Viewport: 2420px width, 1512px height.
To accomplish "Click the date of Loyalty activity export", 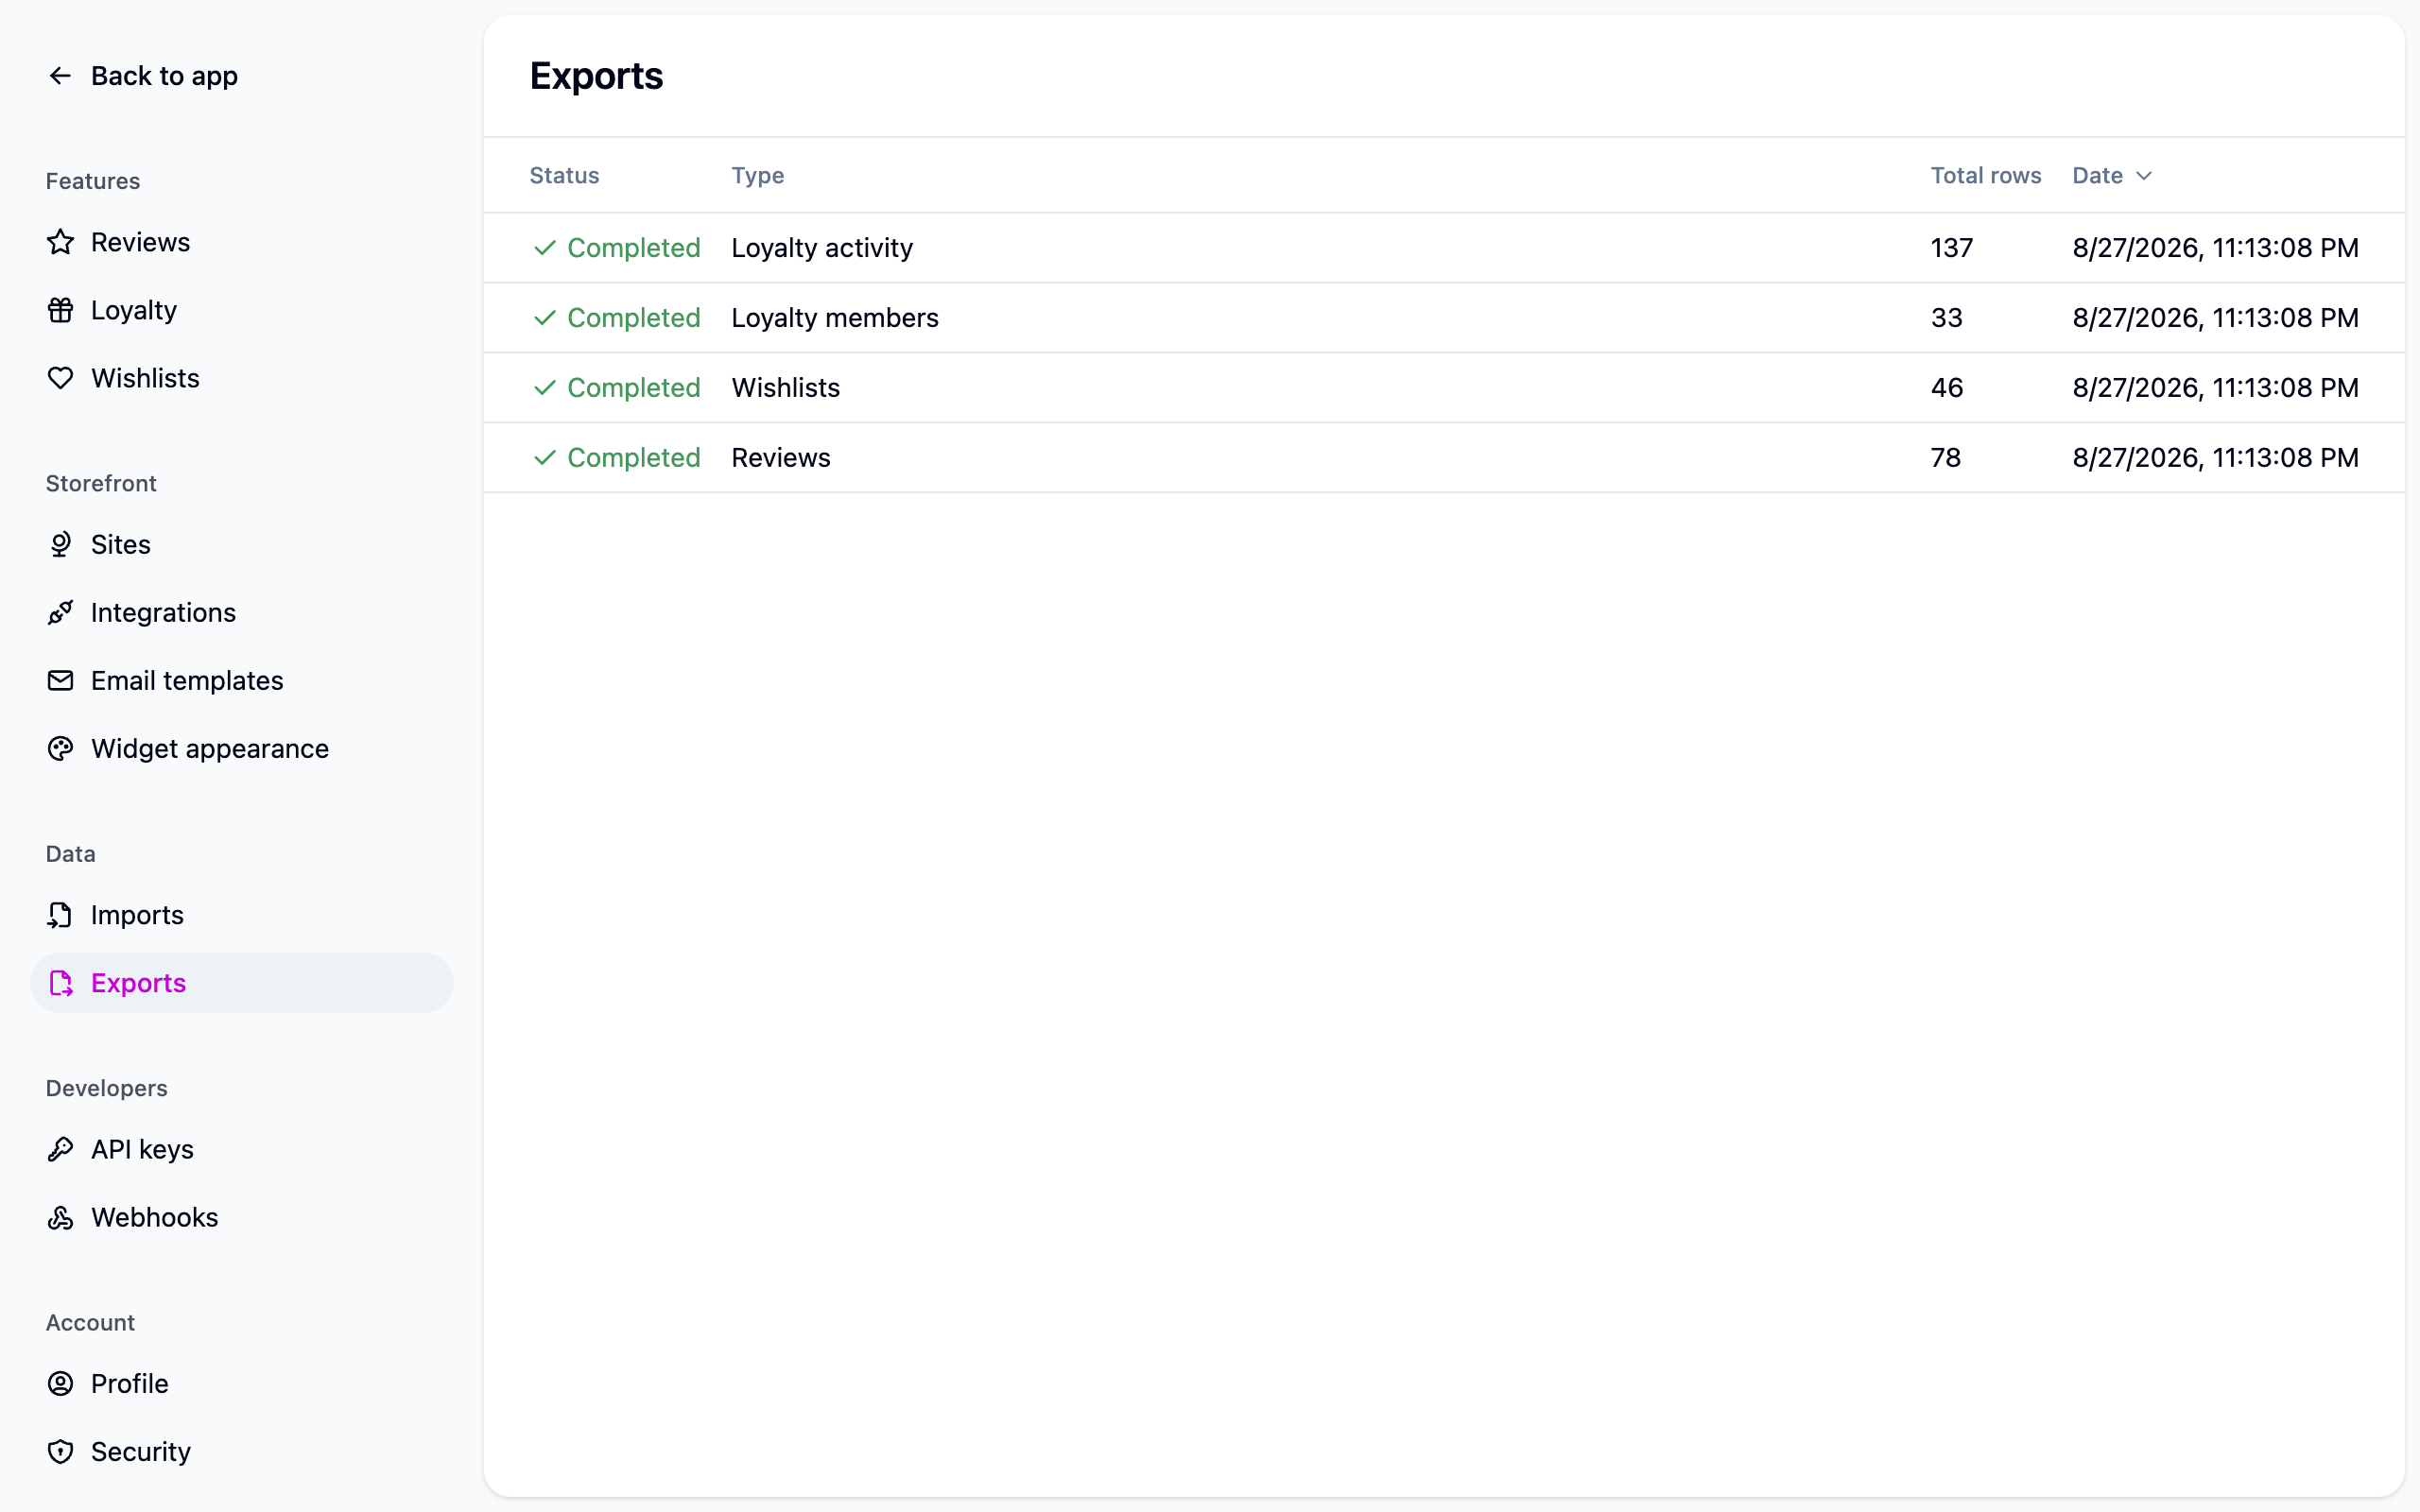I will [2215, 248].
